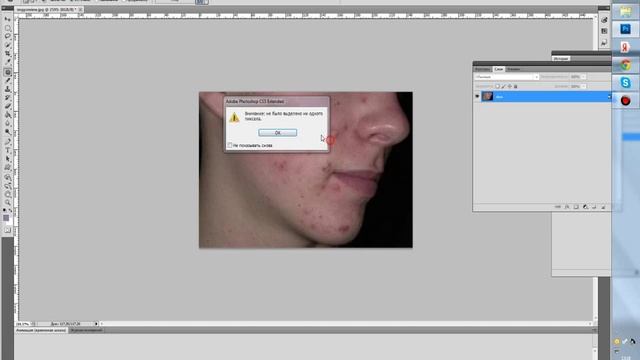Select the Rectangular Marquee tool
This screenshot has height=360, width=640.
[8, 28]
